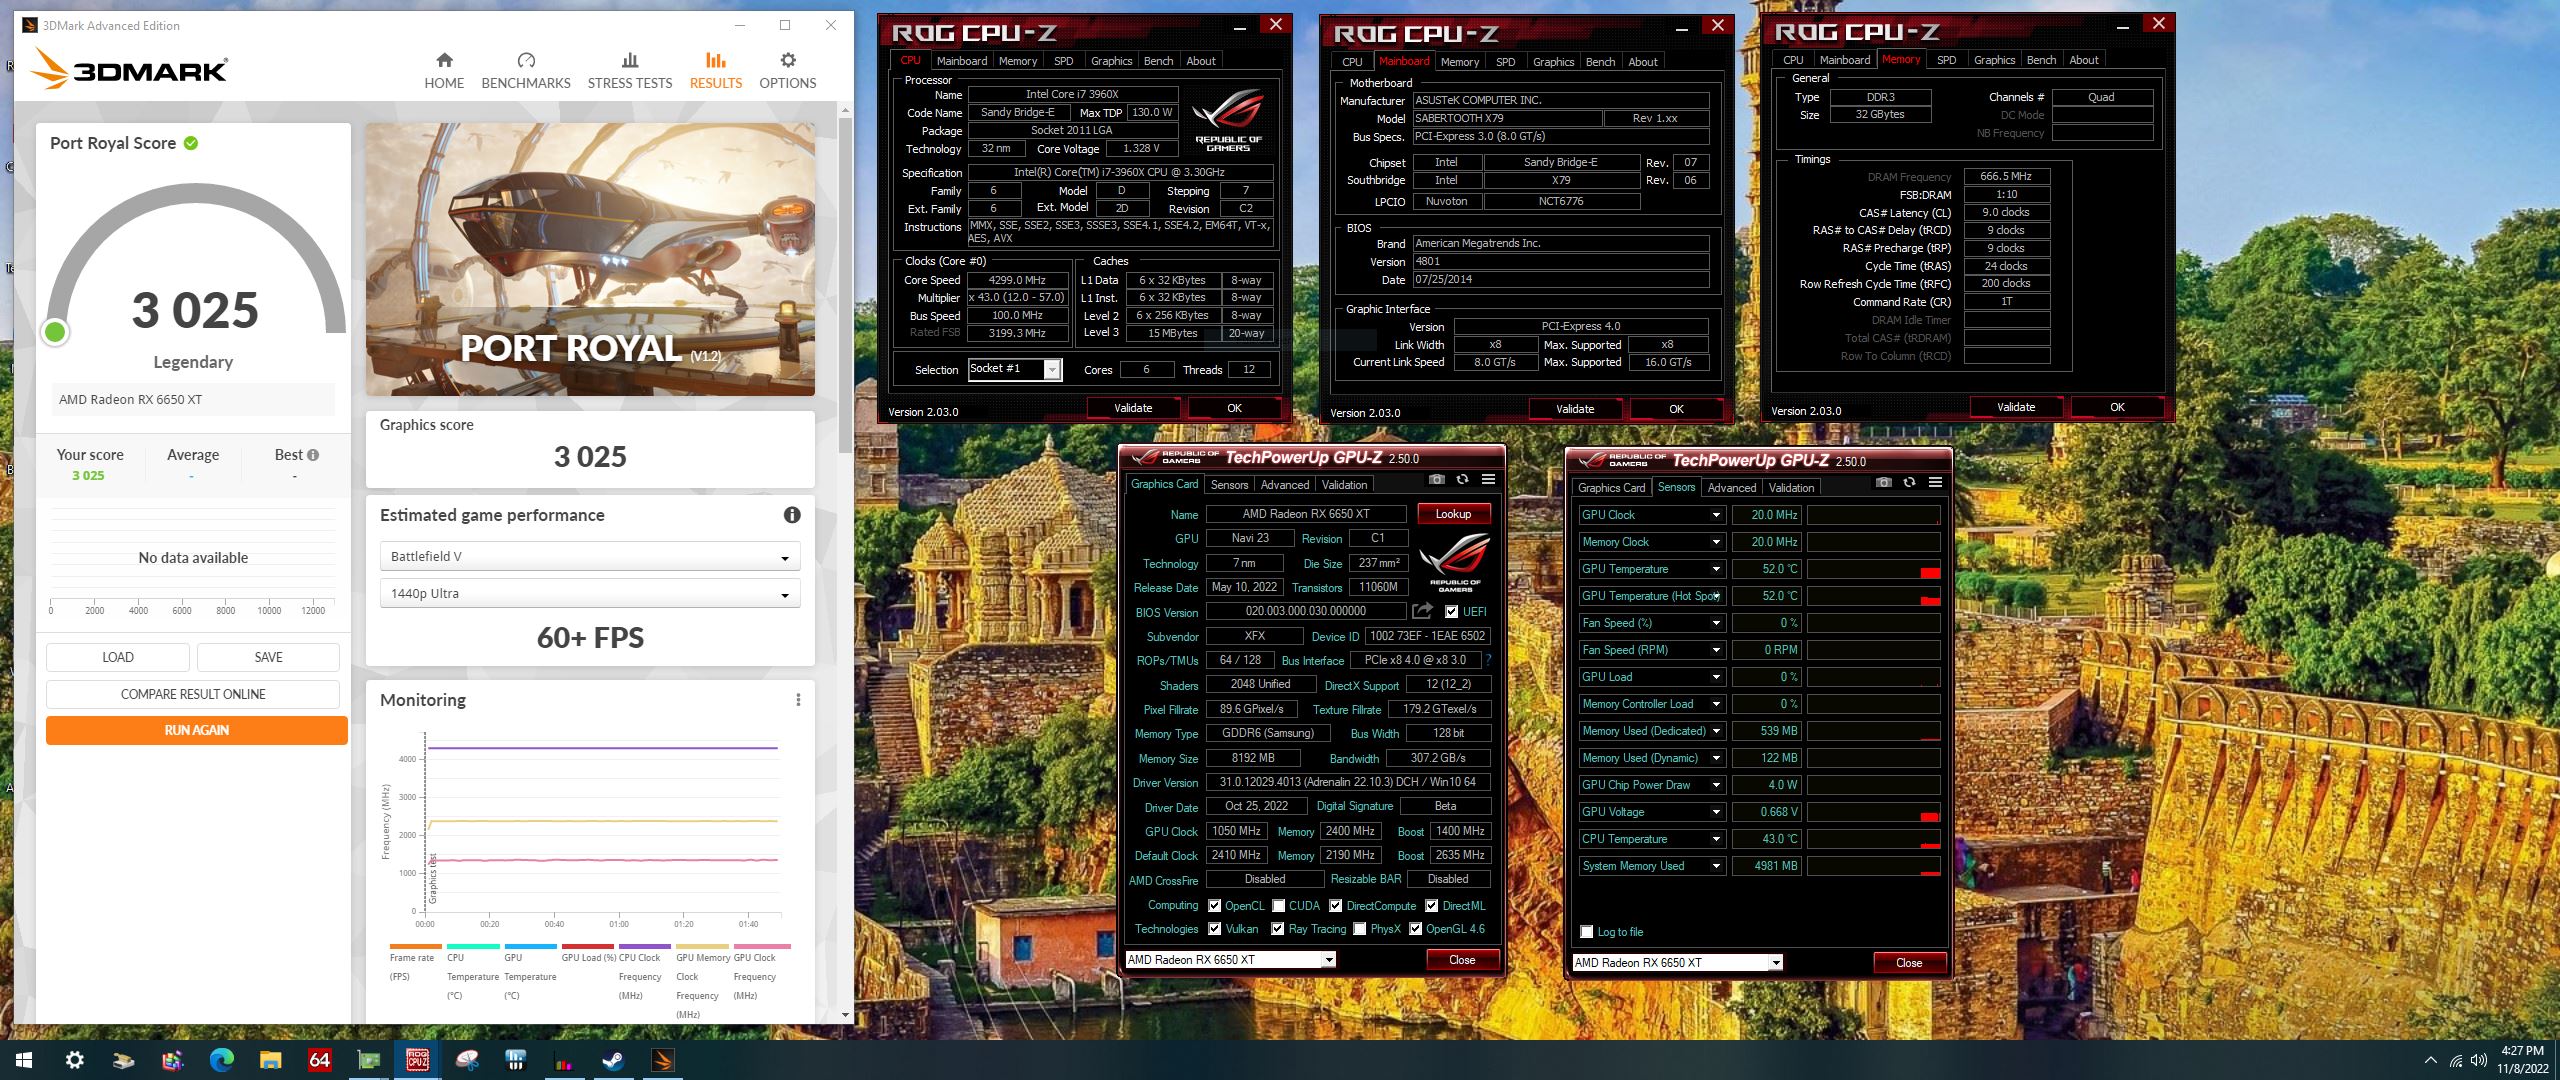The width and height of the screenshot is (2560, 1080).
Task: Open GPU selector dropdown in Sensors GPU-Z window
Action: pyautogui.click(x=1677, y=963)
